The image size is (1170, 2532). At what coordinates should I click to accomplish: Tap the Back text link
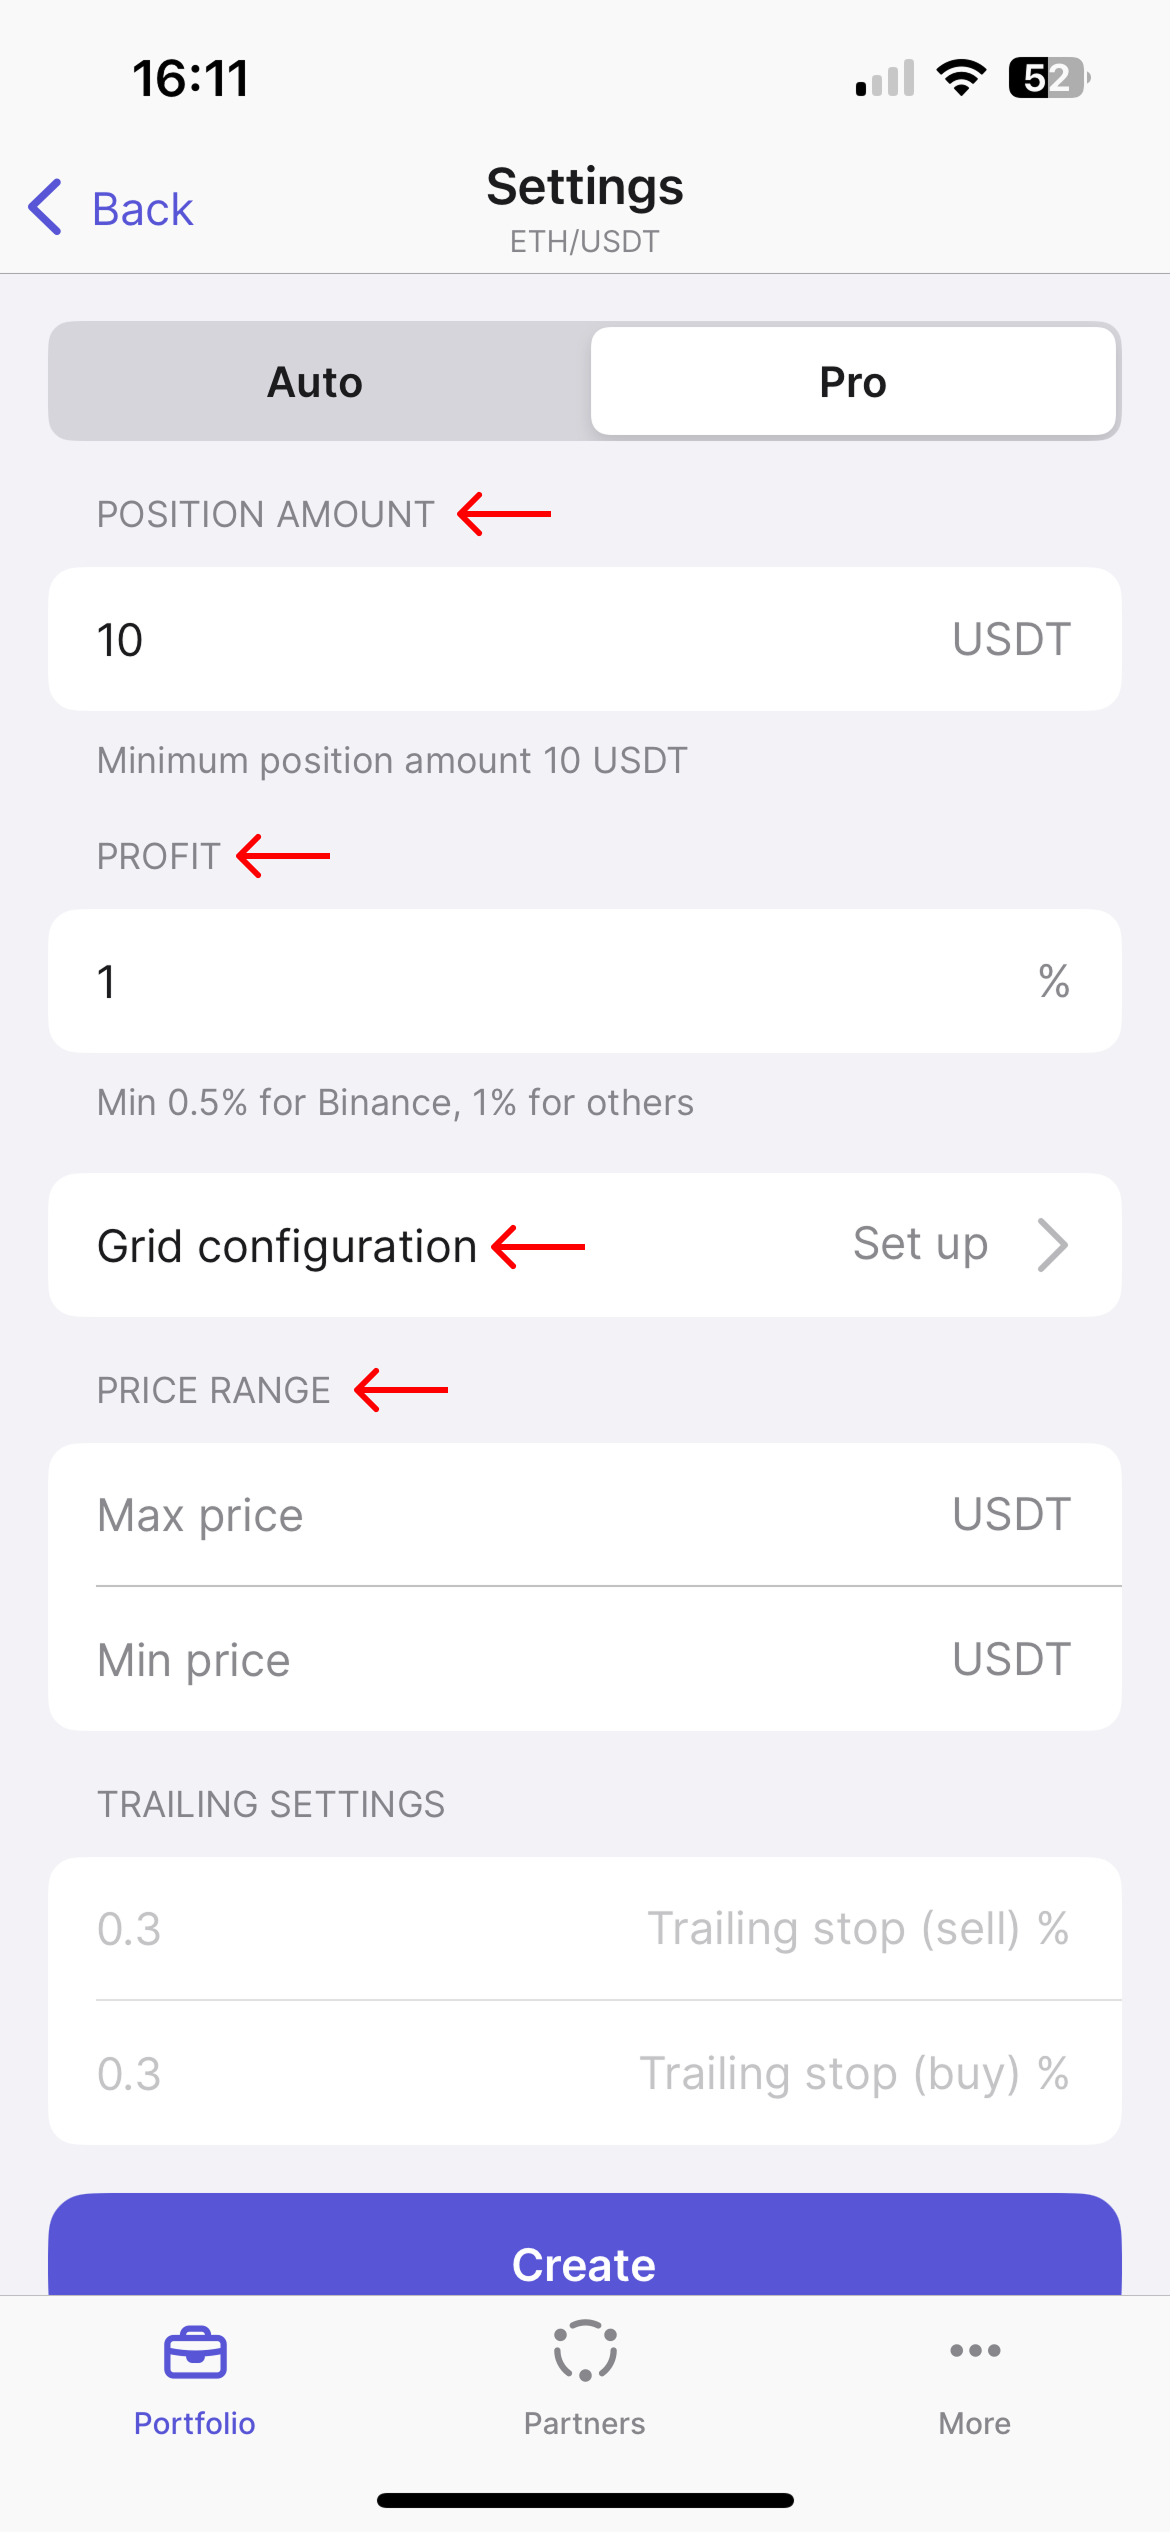click(x=143, y=209)
